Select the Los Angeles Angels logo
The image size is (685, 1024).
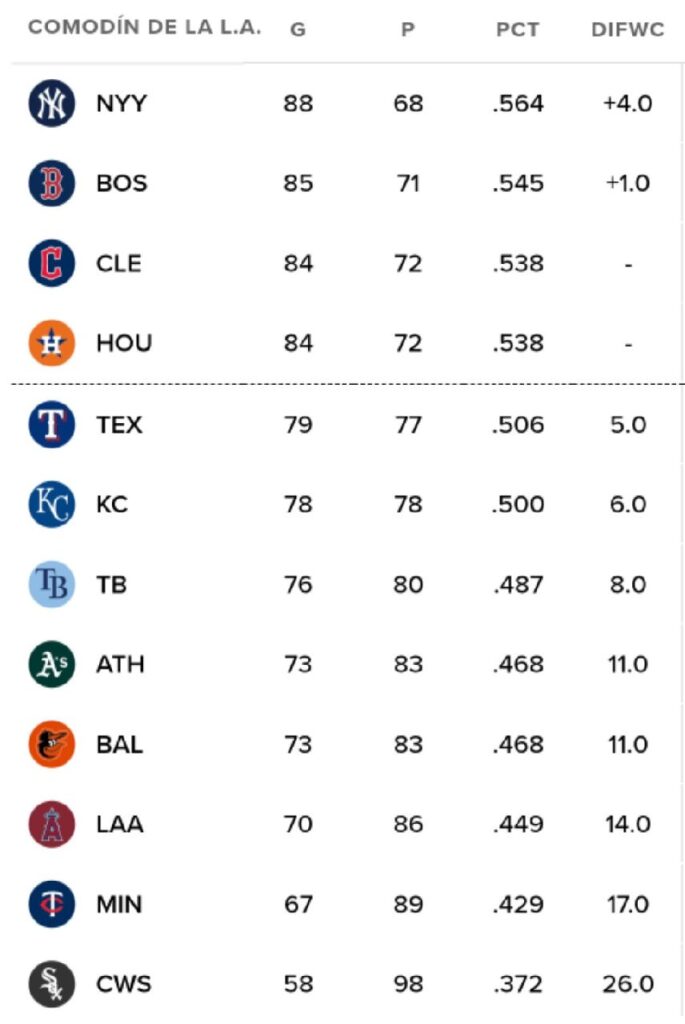52,825
